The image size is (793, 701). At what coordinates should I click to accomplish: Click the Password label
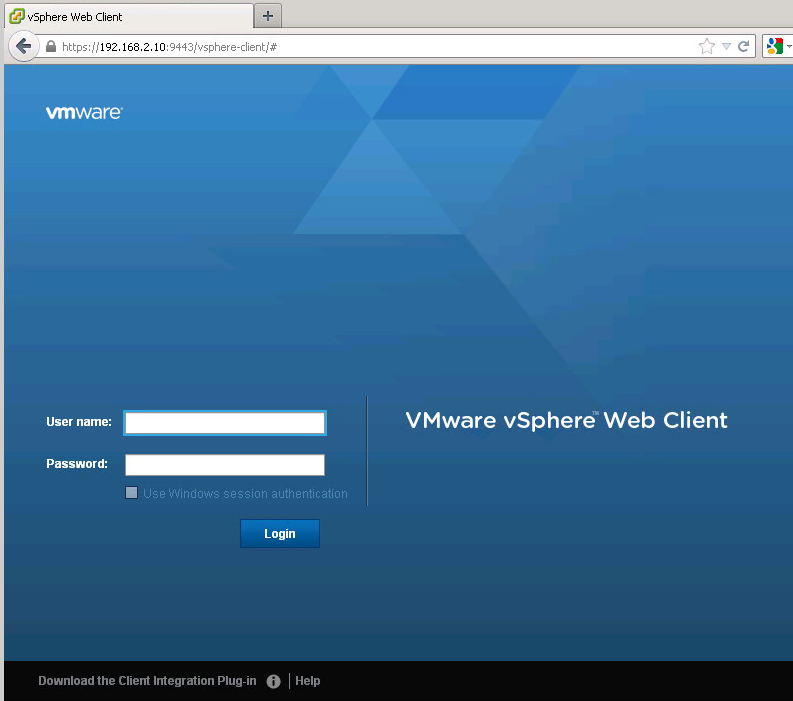click(x=77, y=464)
